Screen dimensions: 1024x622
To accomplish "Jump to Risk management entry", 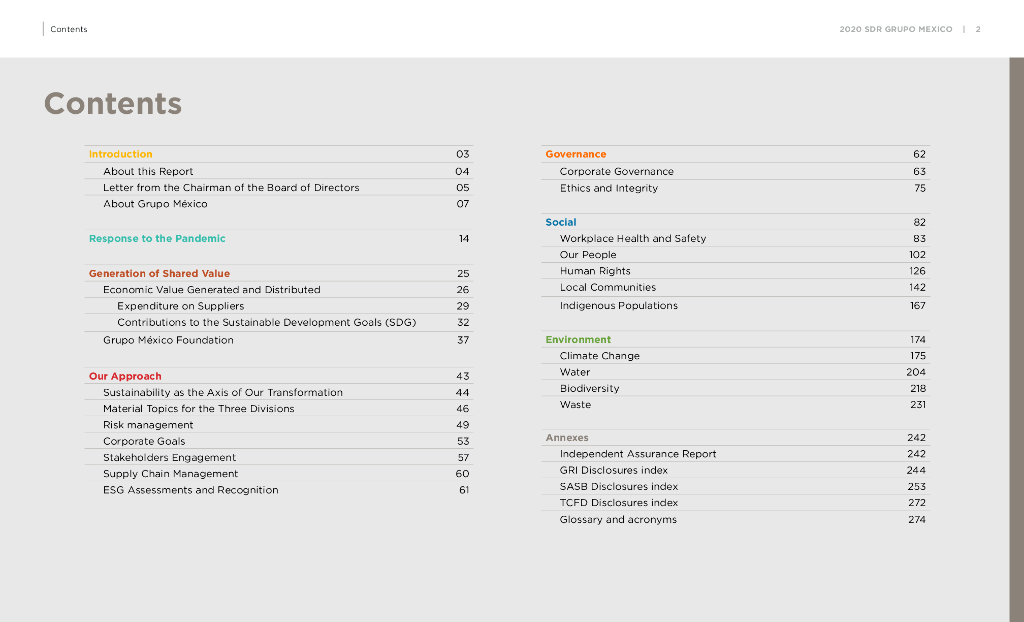I will tap(148, 425).
